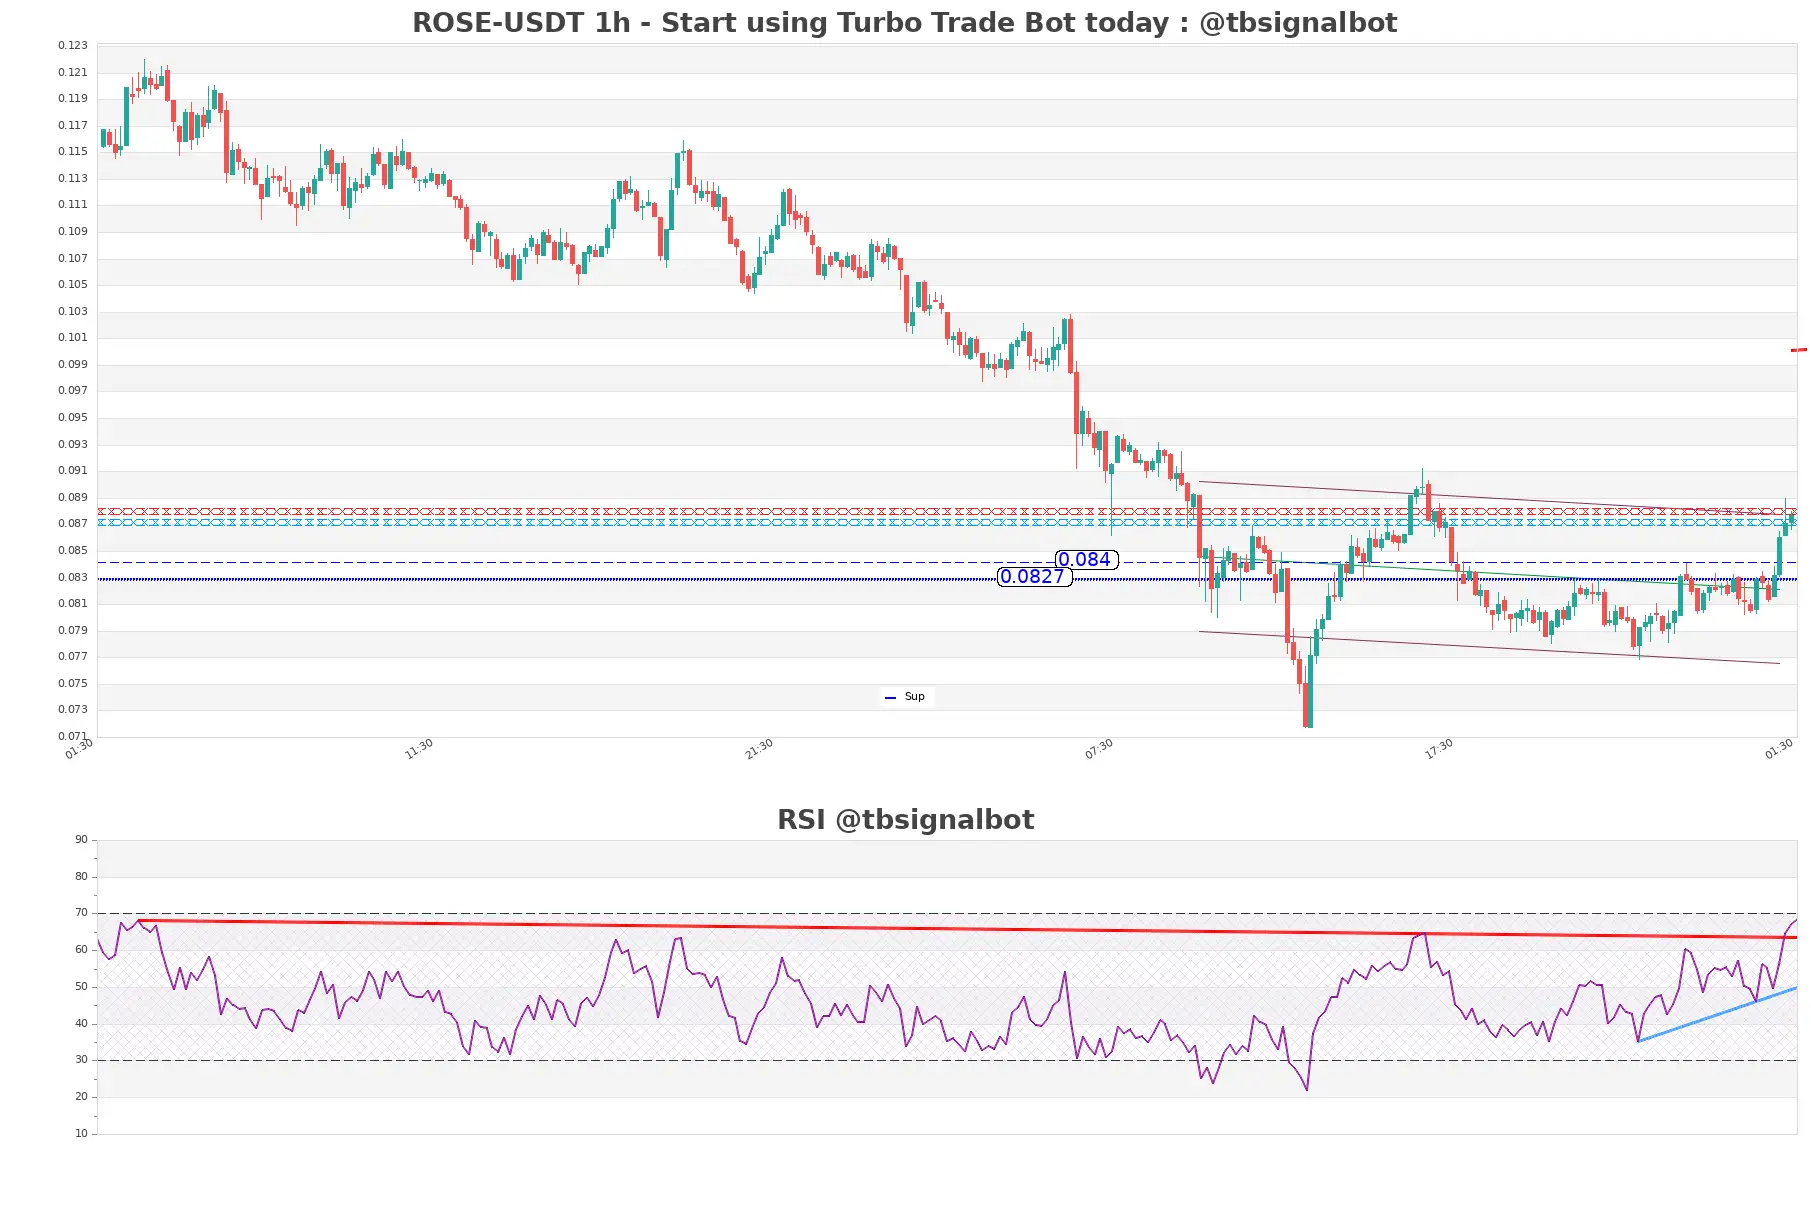The image size is (1811, 1208).
Task: Click the RSI axis value 40
Action: click(x=81, y=1023)
